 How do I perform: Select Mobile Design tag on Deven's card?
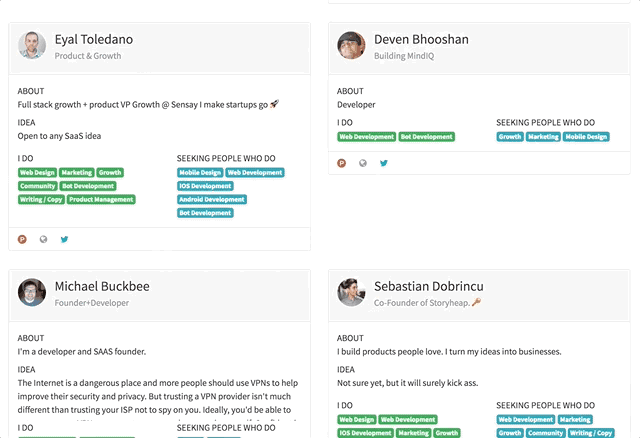586,137
